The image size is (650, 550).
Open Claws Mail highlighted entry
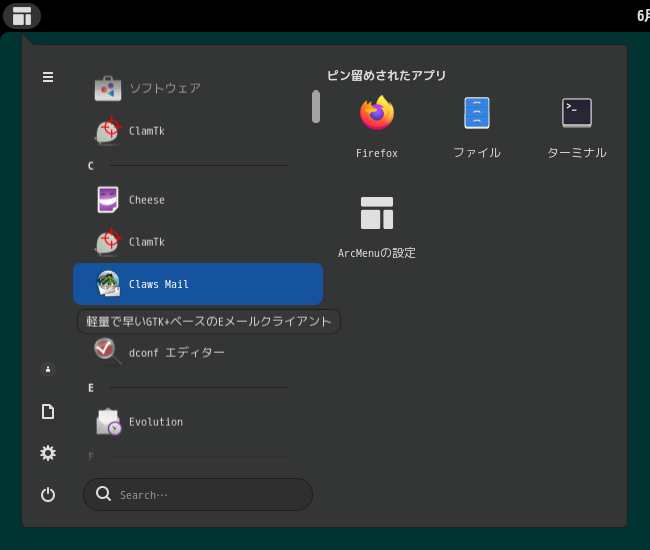[x=198, y=284]
